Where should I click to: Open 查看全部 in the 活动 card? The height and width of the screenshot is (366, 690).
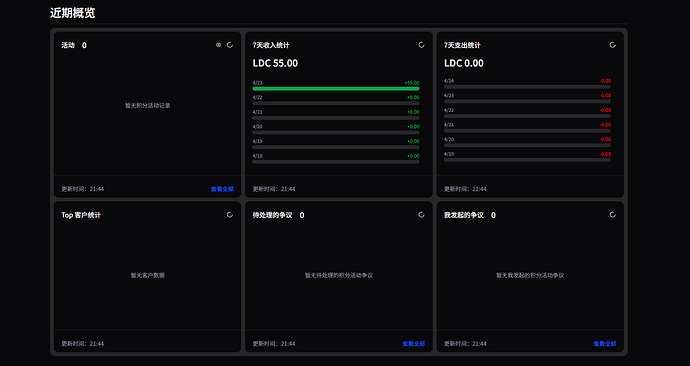click(x=222, y=189)
